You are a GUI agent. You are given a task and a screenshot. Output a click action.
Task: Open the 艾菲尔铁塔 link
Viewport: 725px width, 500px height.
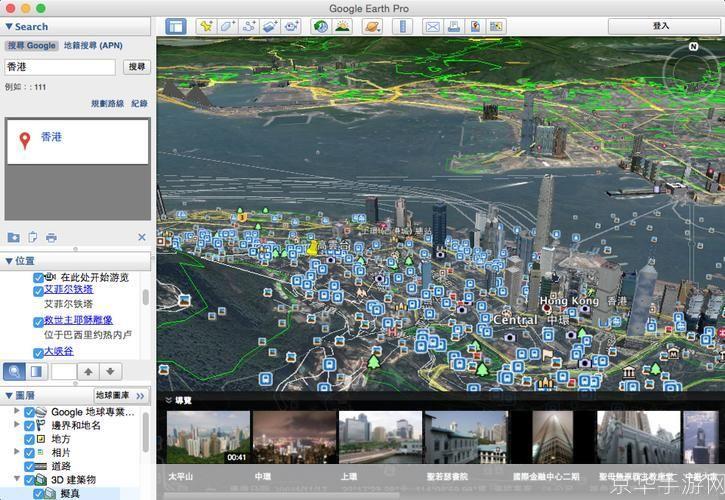pos(68,290)
